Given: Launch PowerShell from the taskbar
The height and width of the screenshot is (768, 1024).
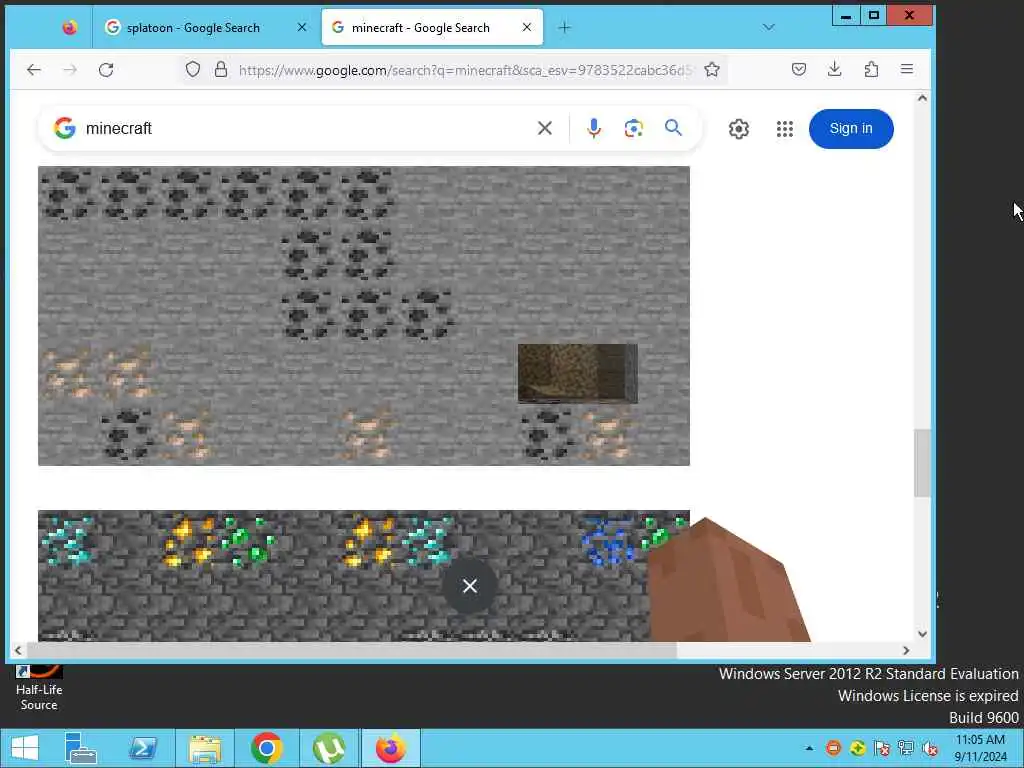Looking at the screenshot, I should 143,748.
